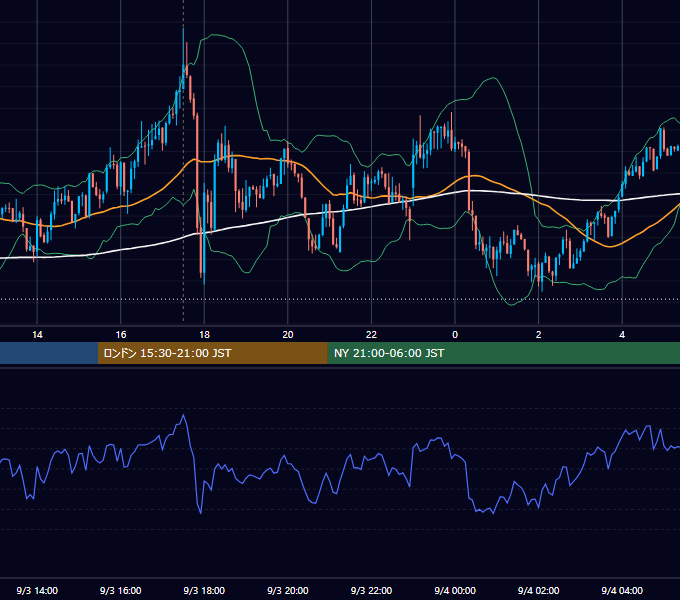
Task: Click the 9/3 18:00 label on oscillator axis
Action: [x=204, y=591]
